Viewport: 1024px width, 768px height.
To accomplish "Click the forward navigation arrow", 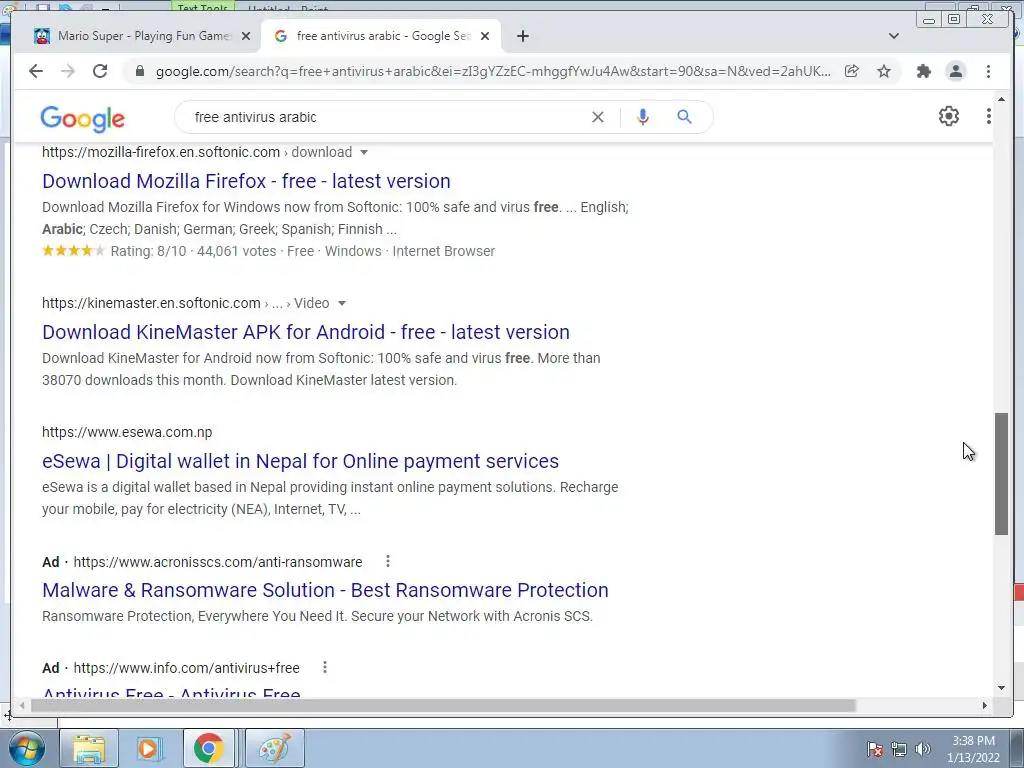I will [x=68, y=71].
